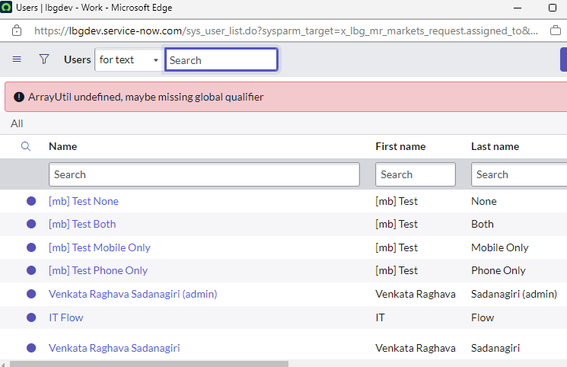Click 'Flow' last name cell

(482, 317)
